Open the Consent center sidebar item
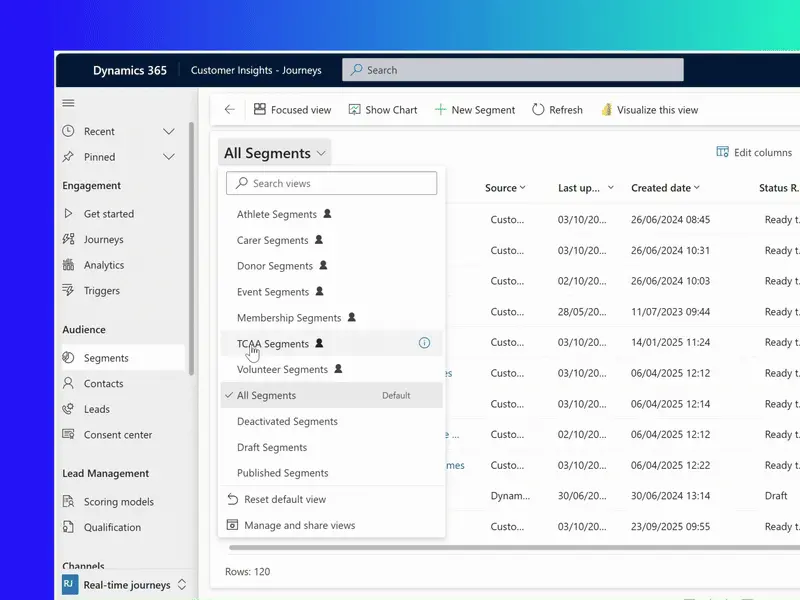The width and height of the screenshot is (800, 600). (x=117, y=435)
